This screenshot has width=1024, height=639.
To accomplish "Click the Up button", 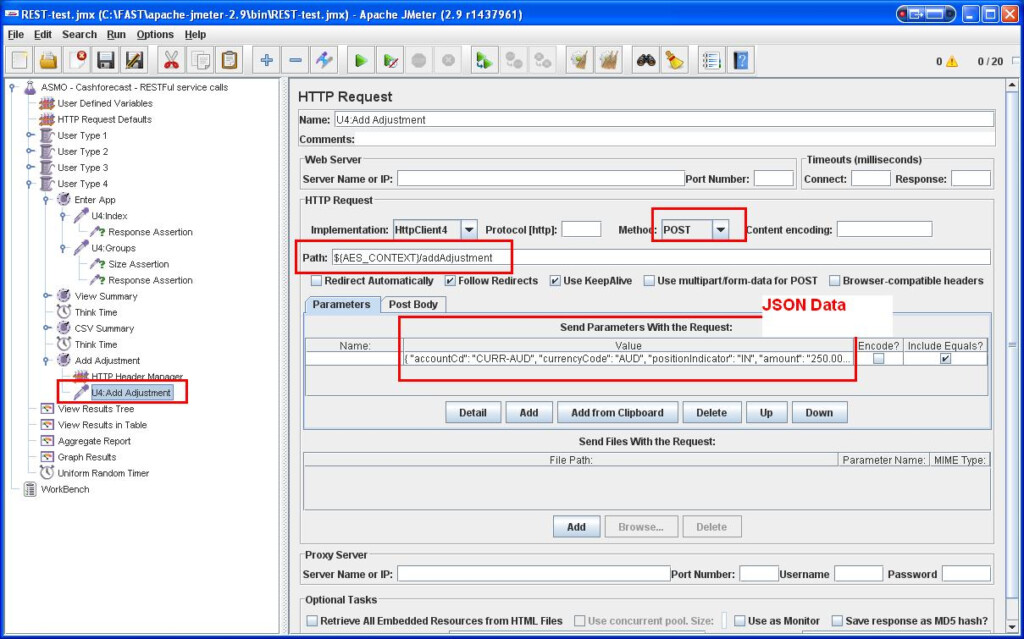I will click(766, 412).
